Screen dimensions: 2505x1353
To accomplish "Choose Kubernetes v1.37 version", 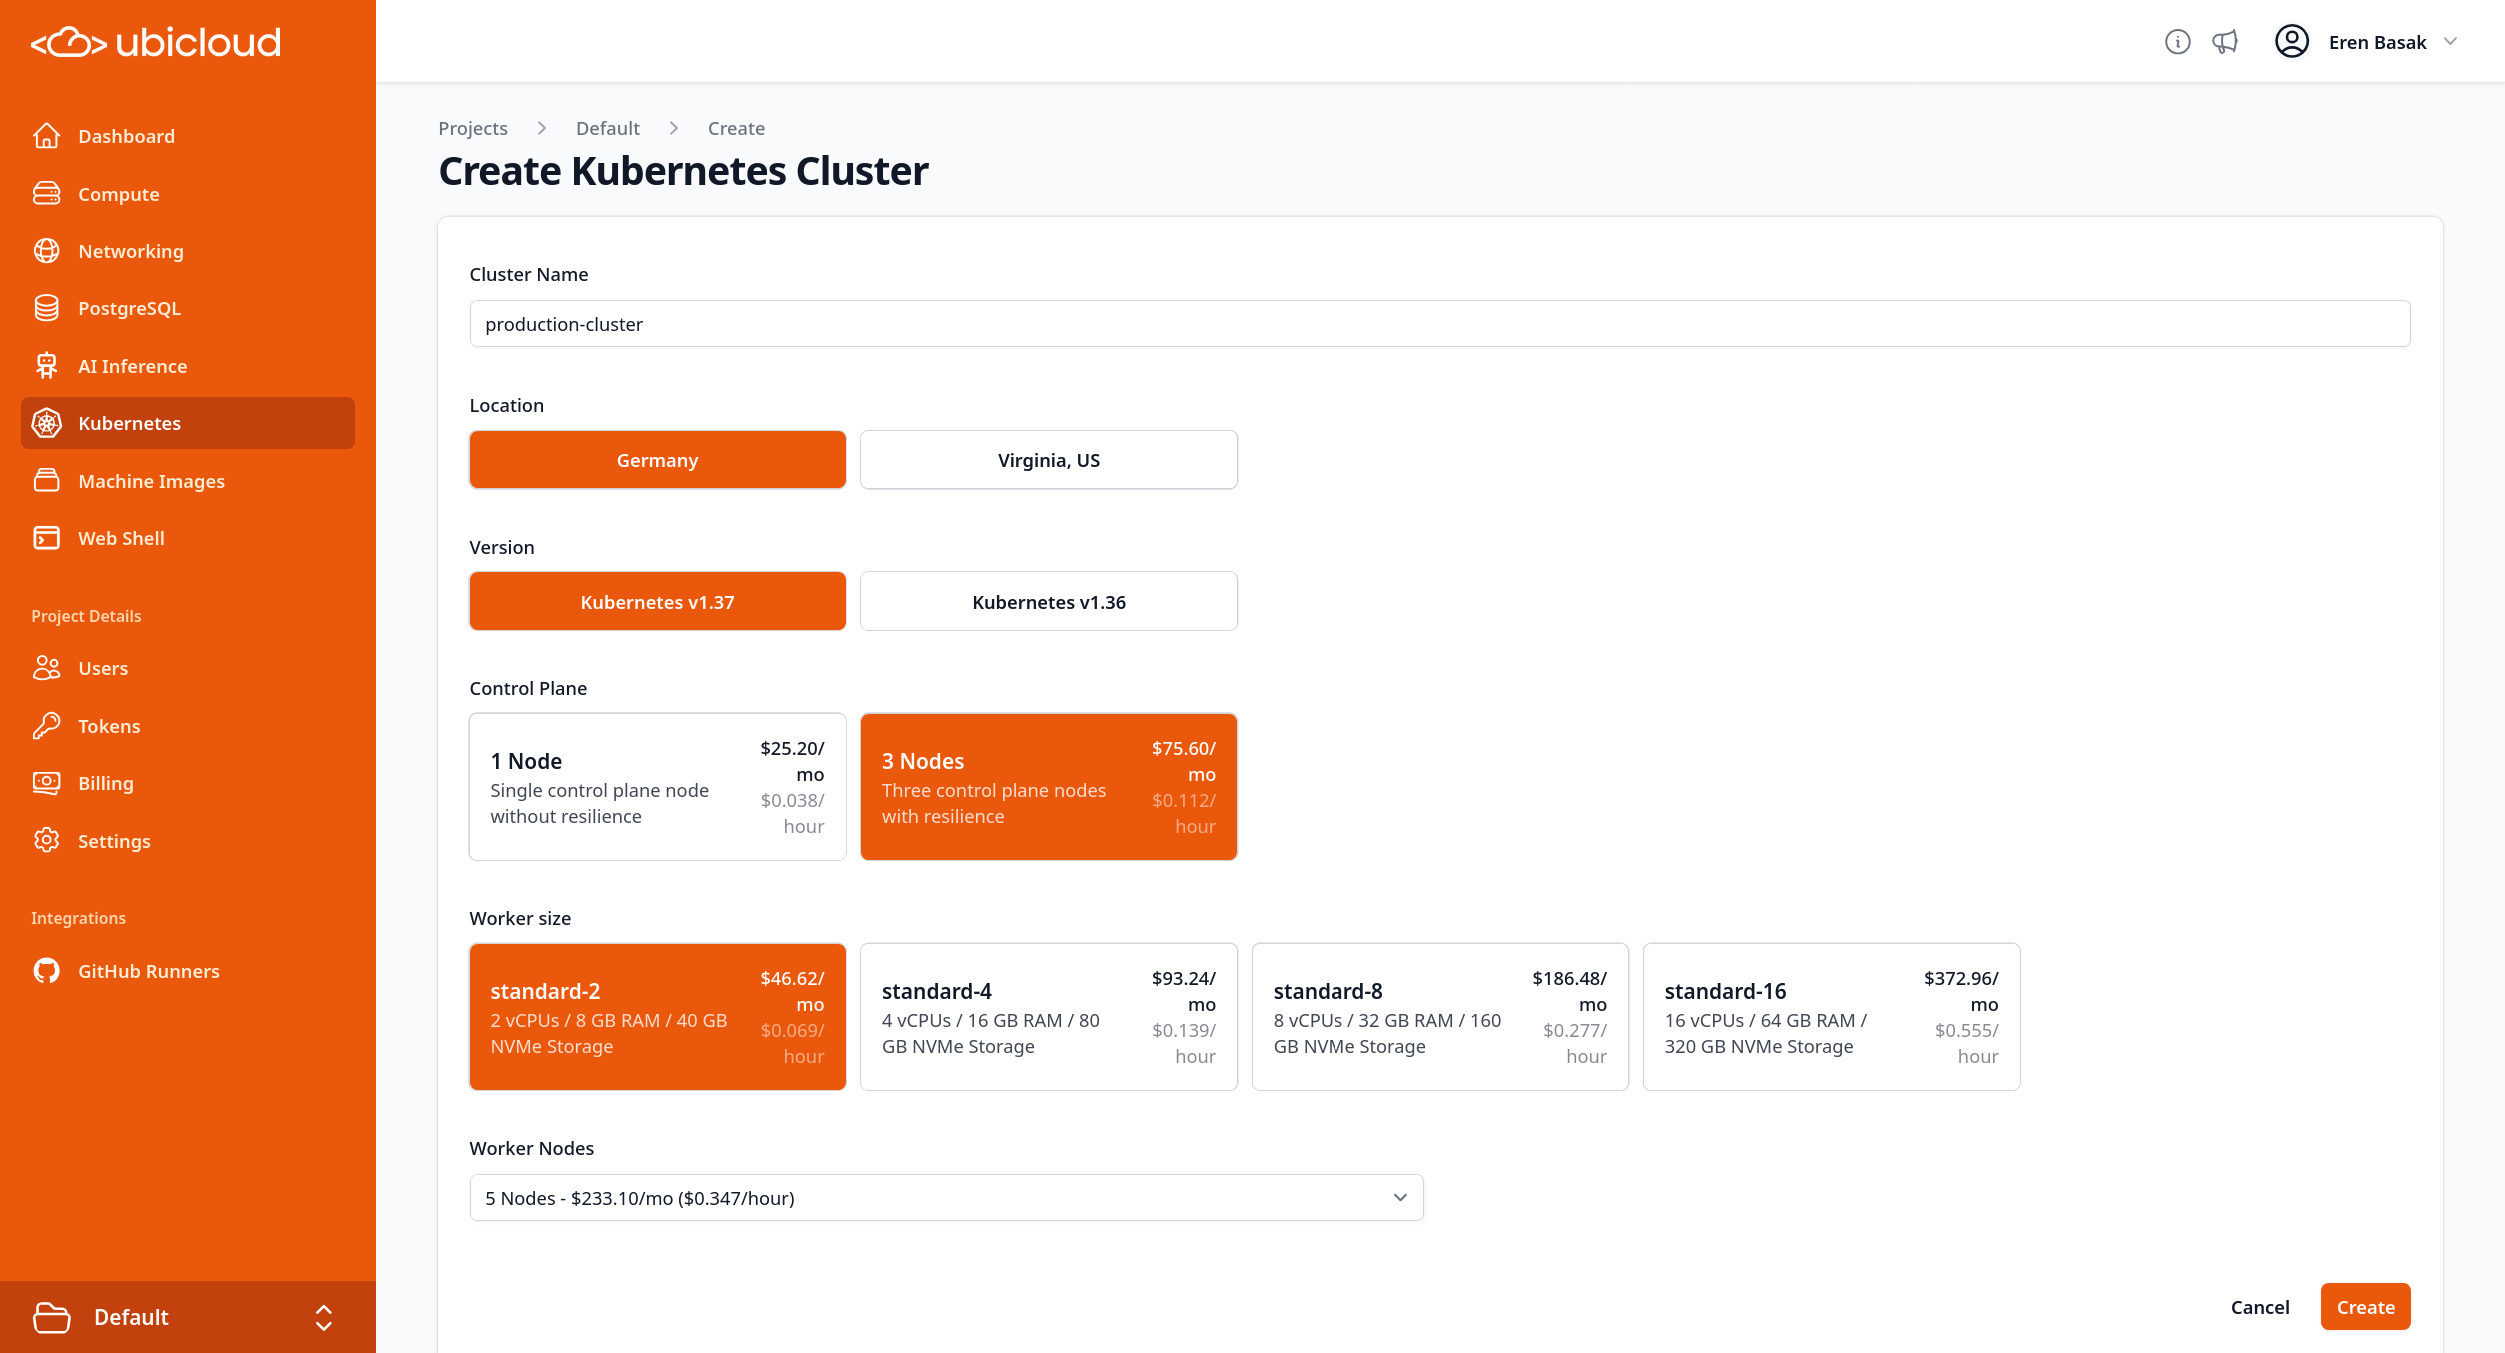I will point(657,602).
